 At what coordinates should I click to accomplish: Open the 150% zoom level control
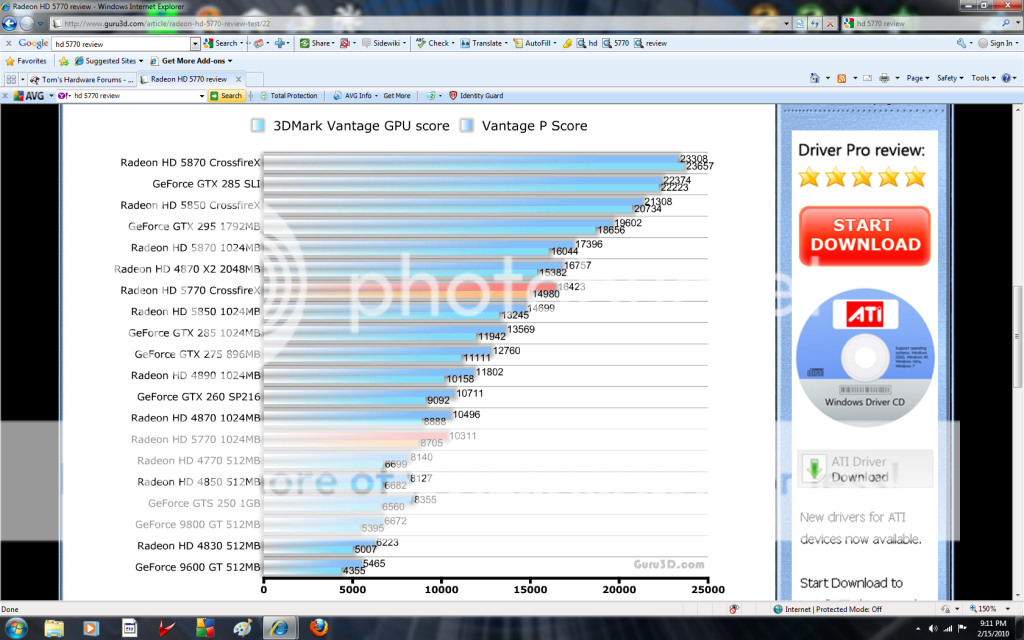coord(989,609)
